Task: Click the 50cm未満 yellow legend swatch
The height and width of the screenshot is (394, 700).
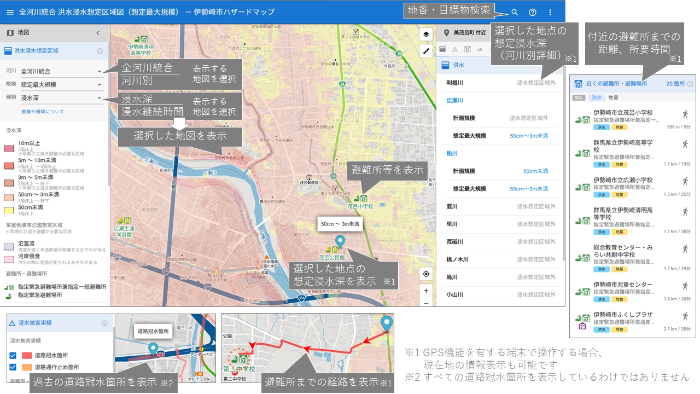Action: tap(9, 210)
